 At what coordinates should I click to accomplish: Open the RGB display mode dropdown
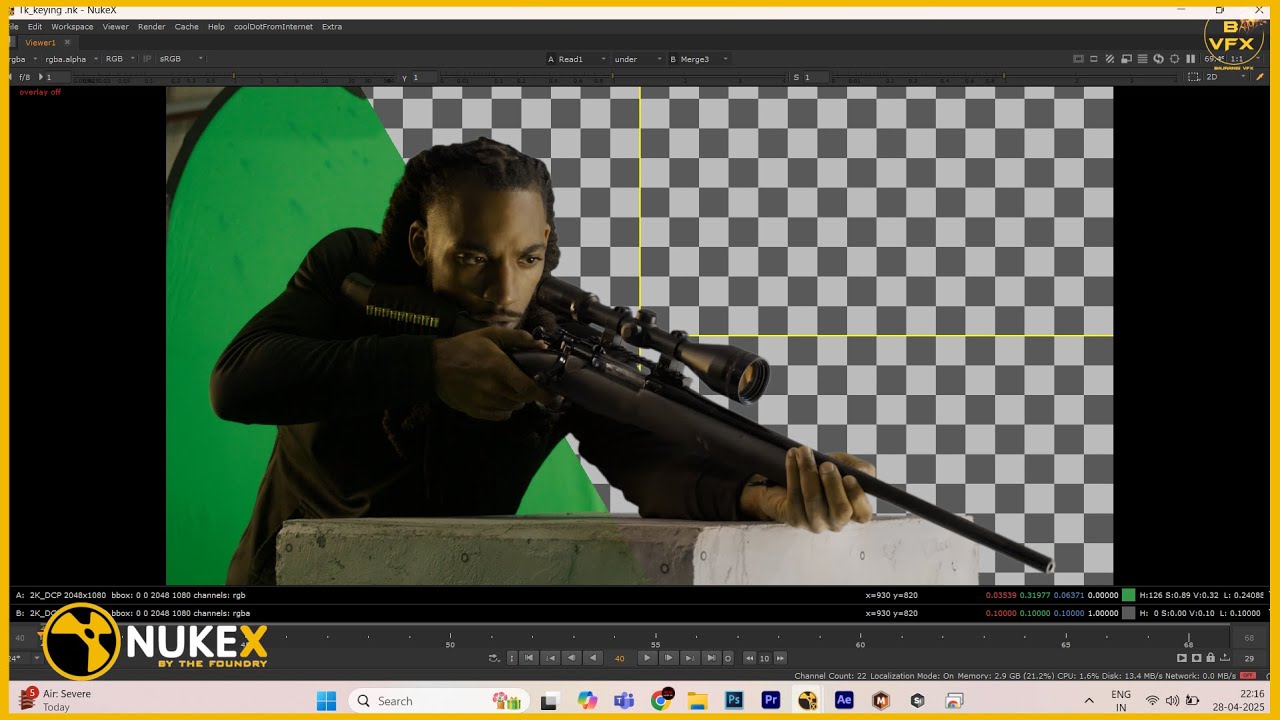click(x=119, y=59)
